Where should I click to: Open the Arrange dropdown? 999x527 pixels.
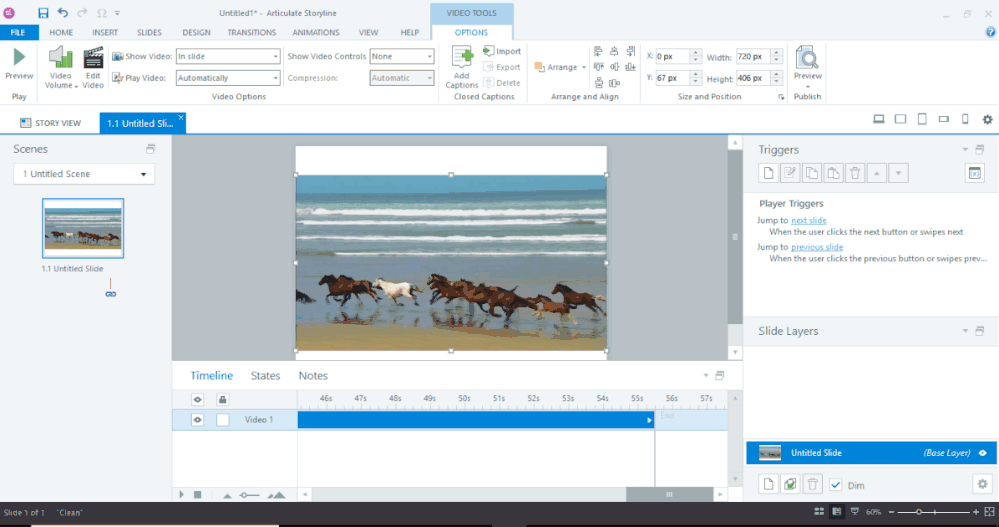(560, 67)
